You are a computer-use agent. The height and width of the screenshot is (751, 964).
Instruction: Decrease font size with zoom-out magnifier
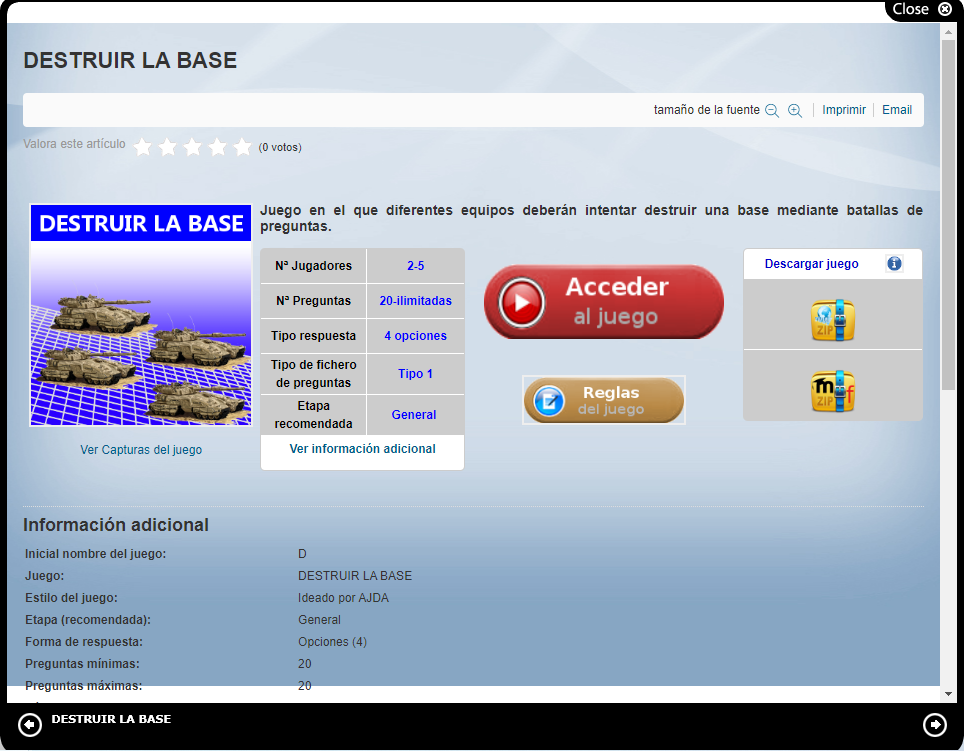[772, 111]
